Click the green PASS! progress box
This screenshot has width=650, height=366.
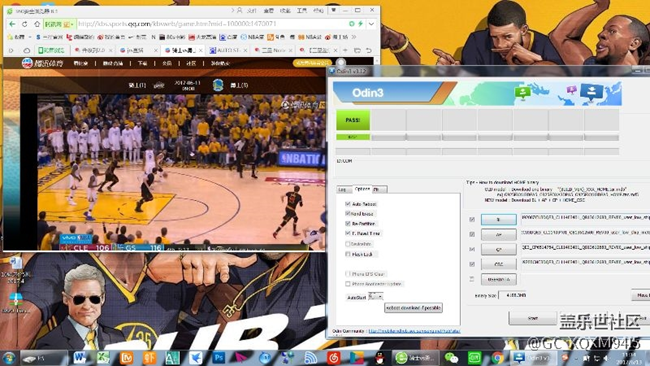(353, 120)
